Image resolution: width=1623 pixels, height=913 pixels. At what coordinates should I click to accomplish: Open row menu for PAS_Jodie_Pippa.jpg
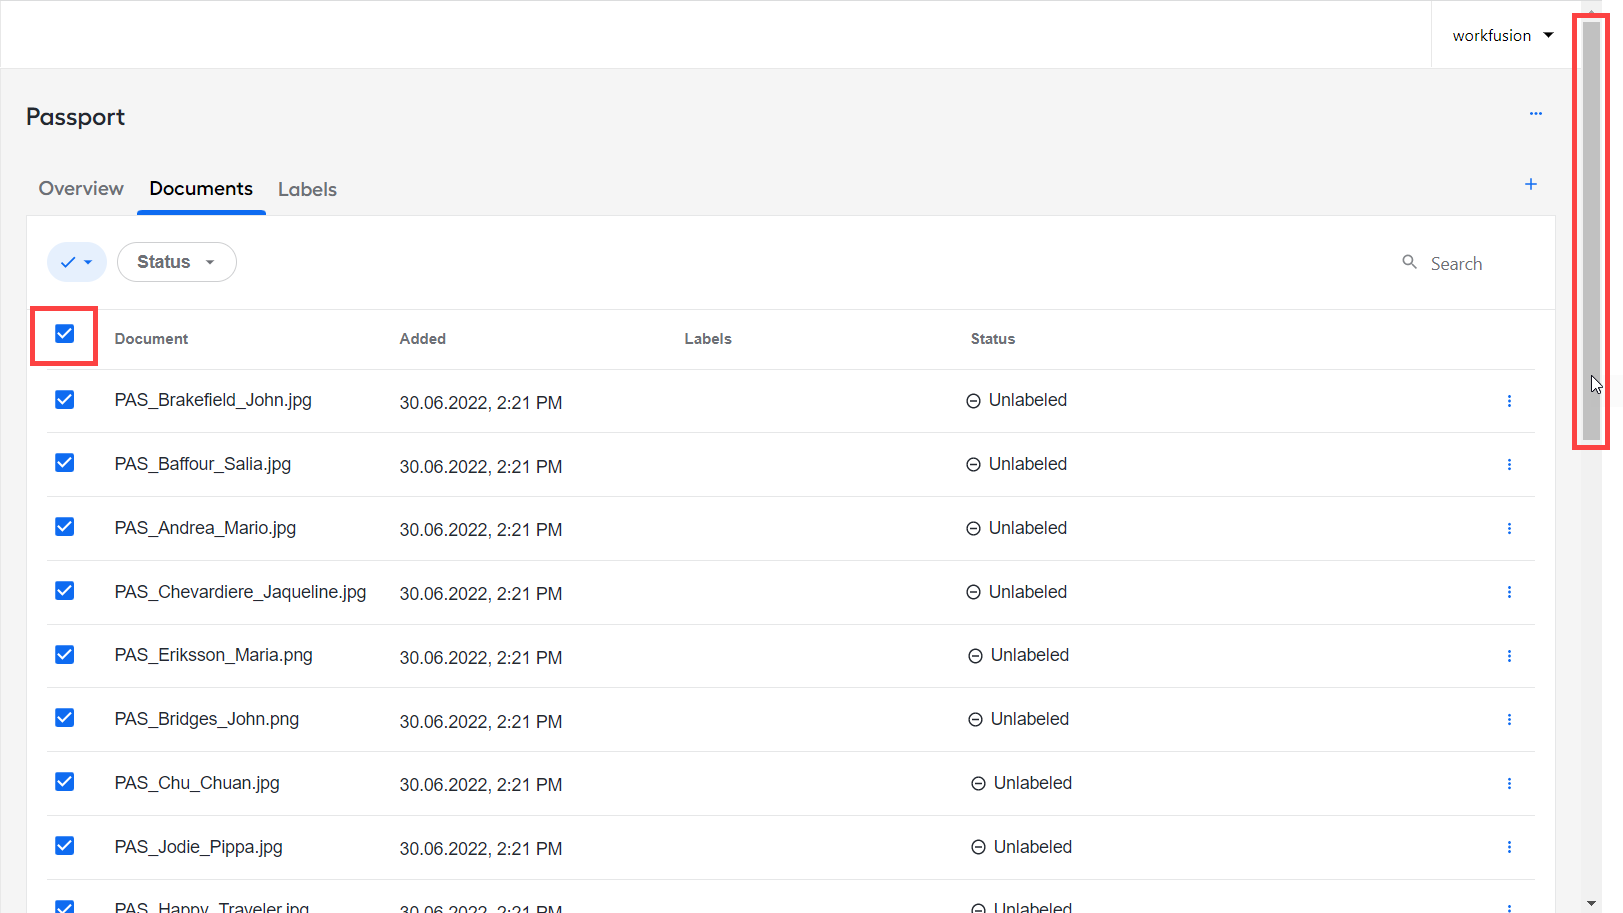(x=1509, y=847)
